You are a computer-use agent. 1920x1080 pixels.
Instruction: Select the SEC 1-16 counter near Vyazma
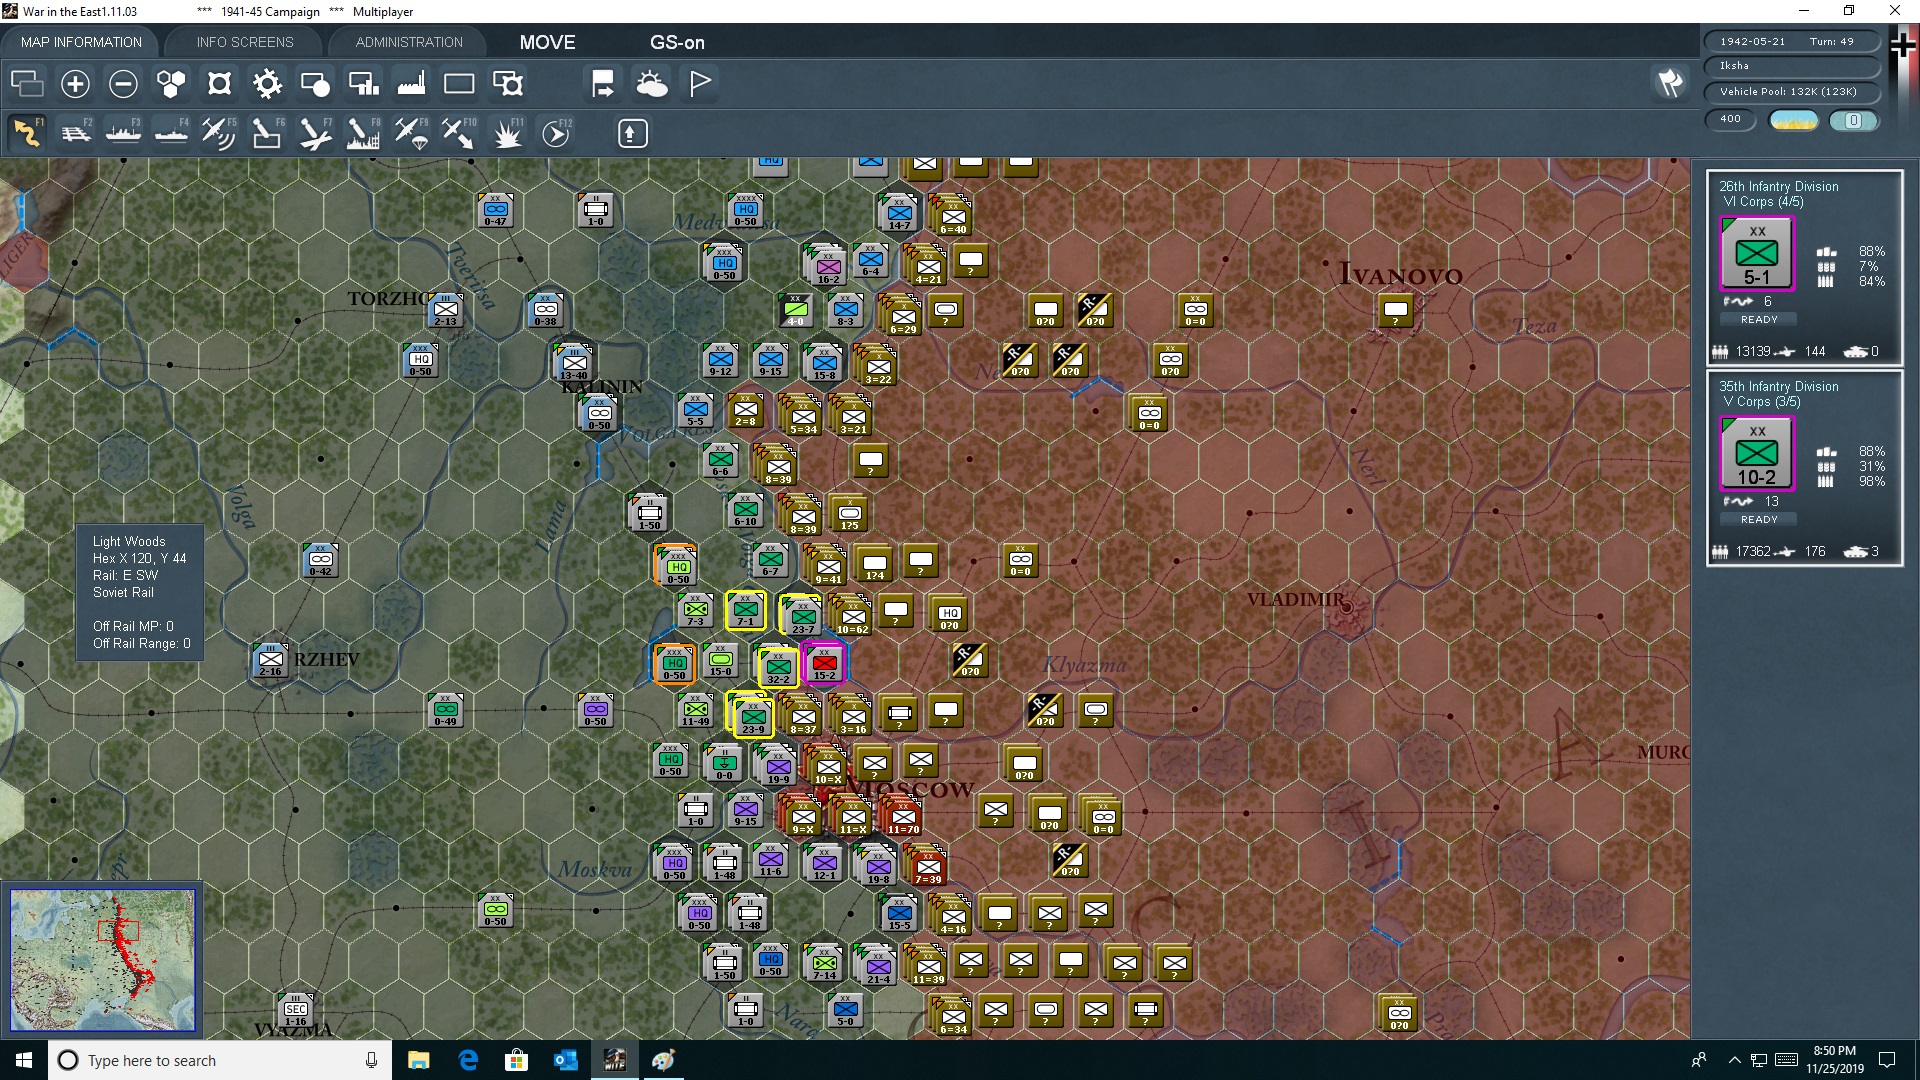point(295,1010)
